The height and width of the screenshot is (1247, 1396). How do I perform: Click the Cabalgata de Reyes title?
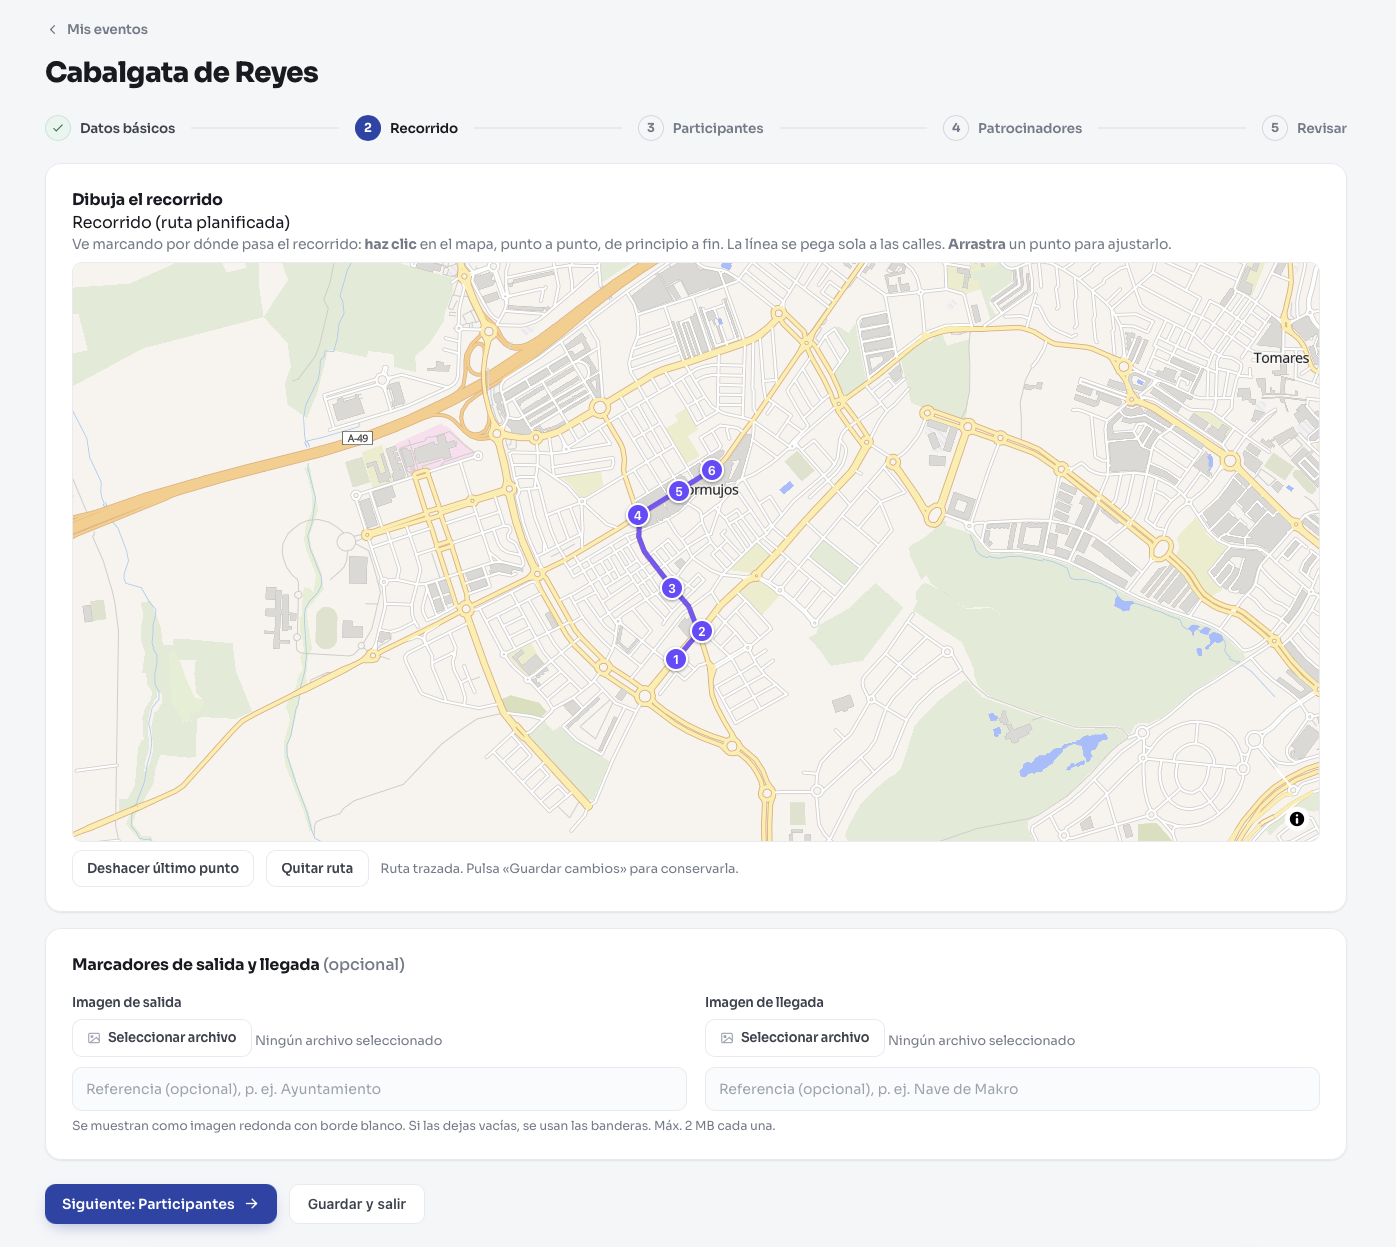click(182, 72)
